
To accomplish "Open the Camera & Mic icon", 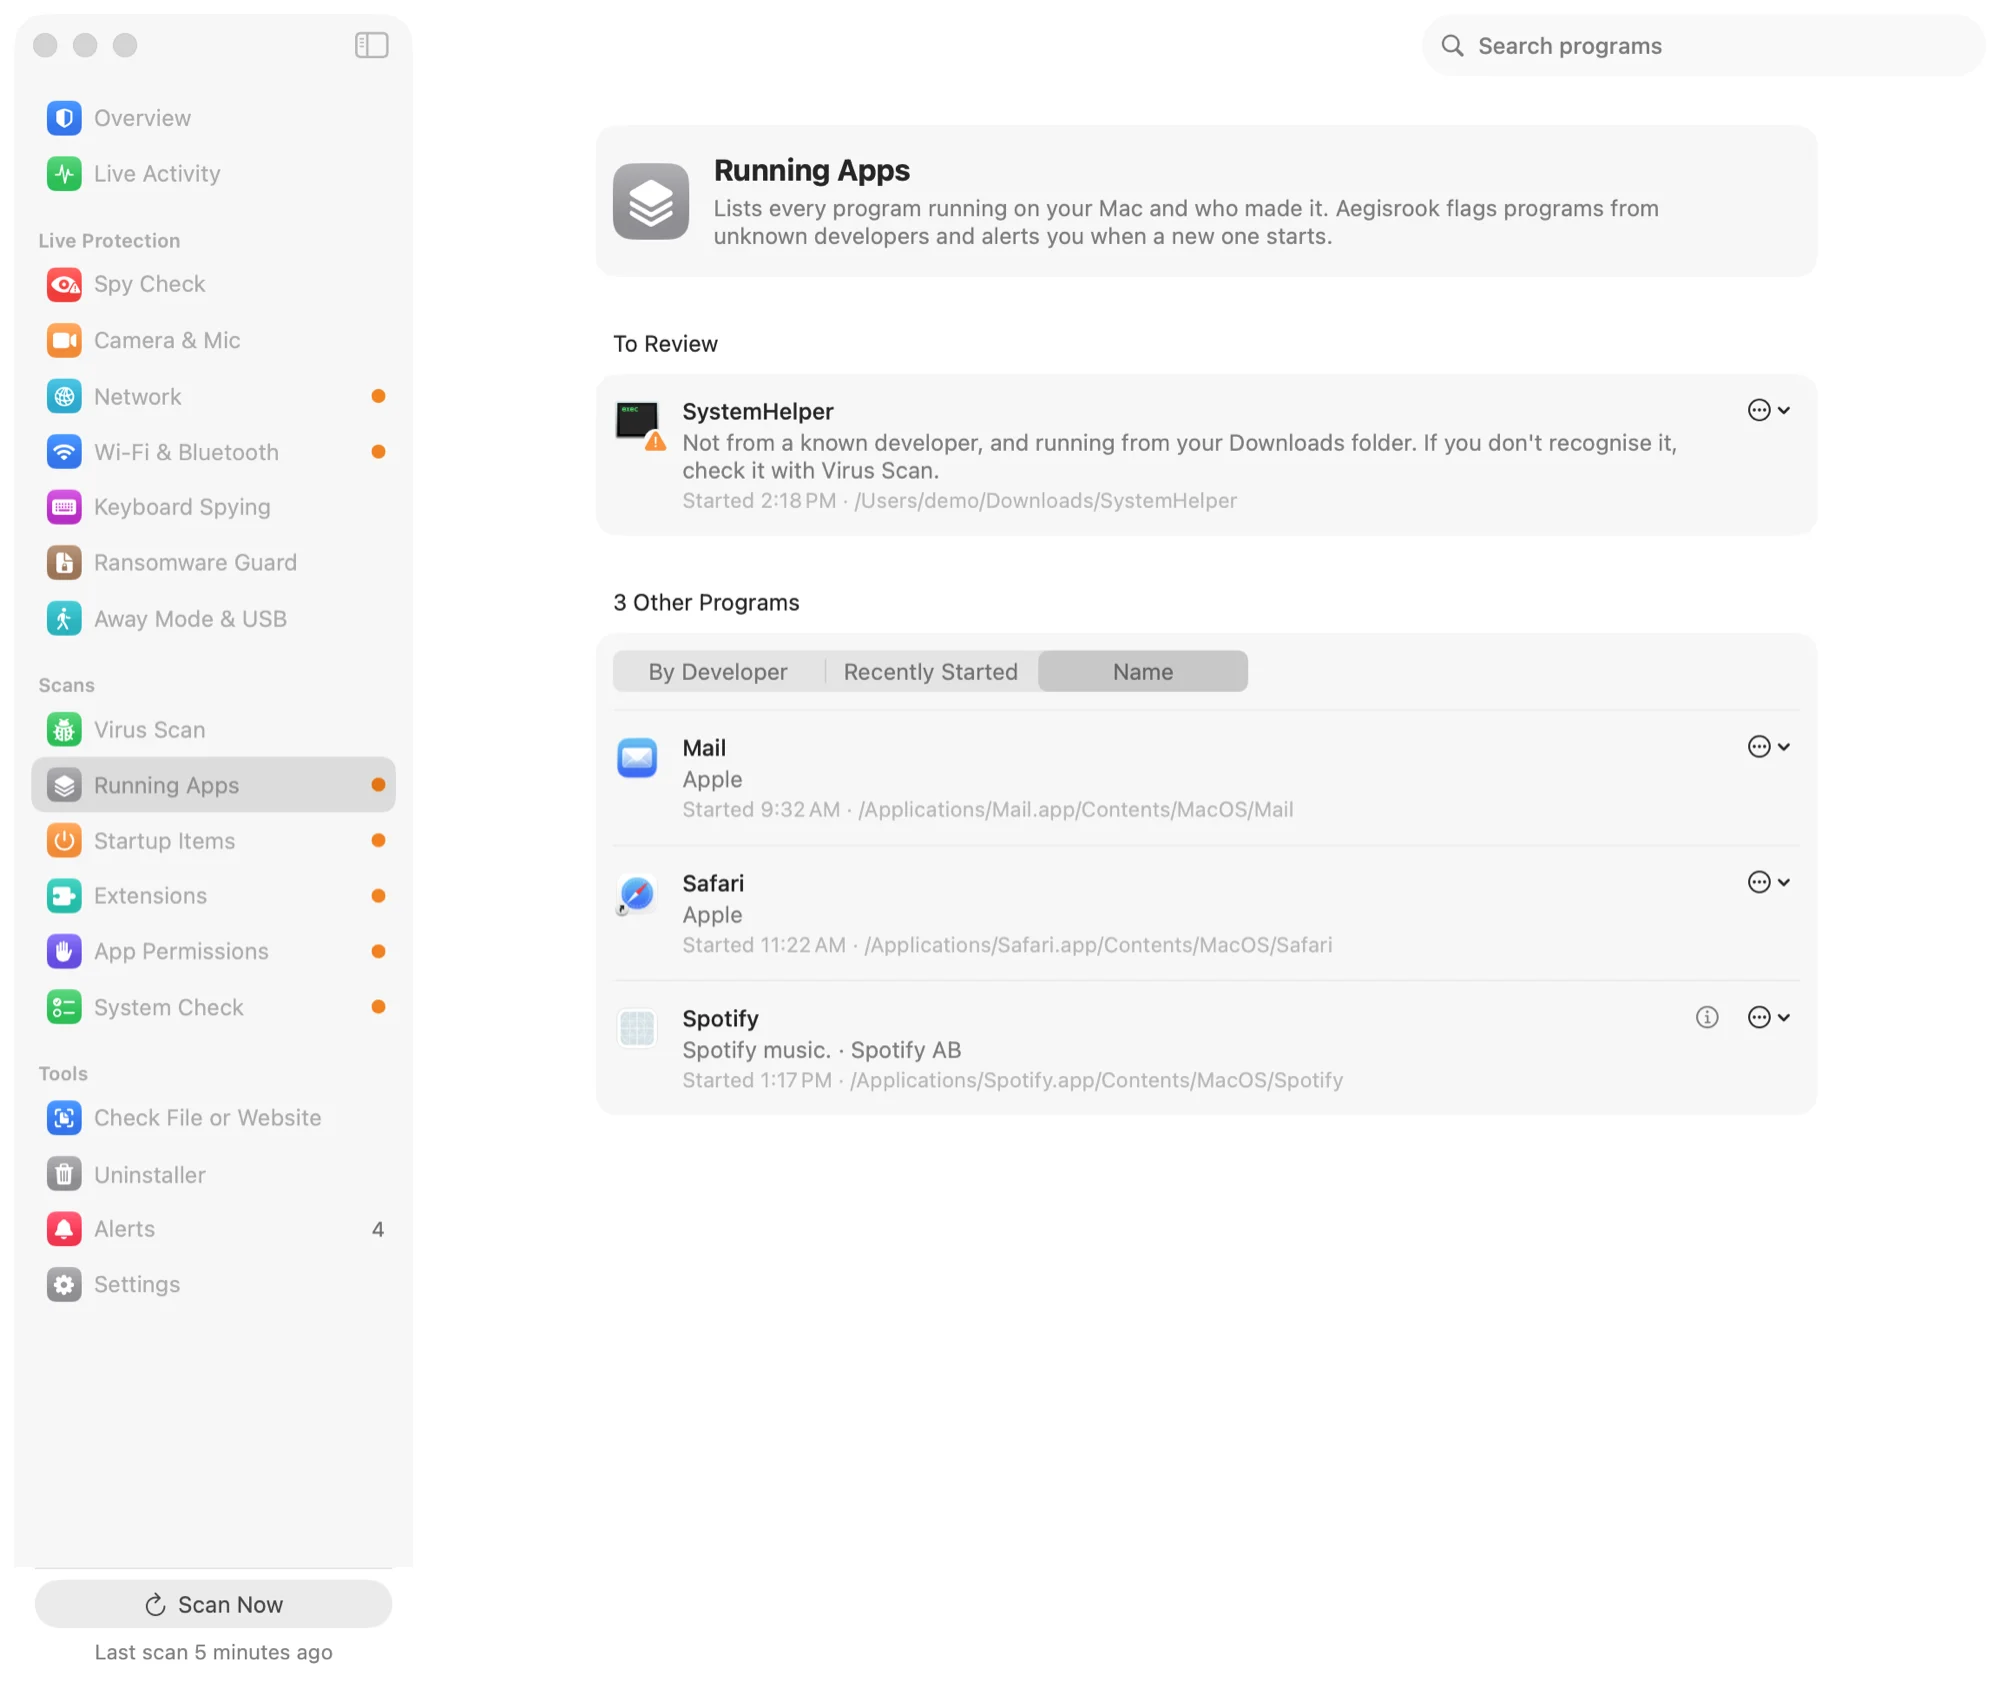I will pos(64,341).
